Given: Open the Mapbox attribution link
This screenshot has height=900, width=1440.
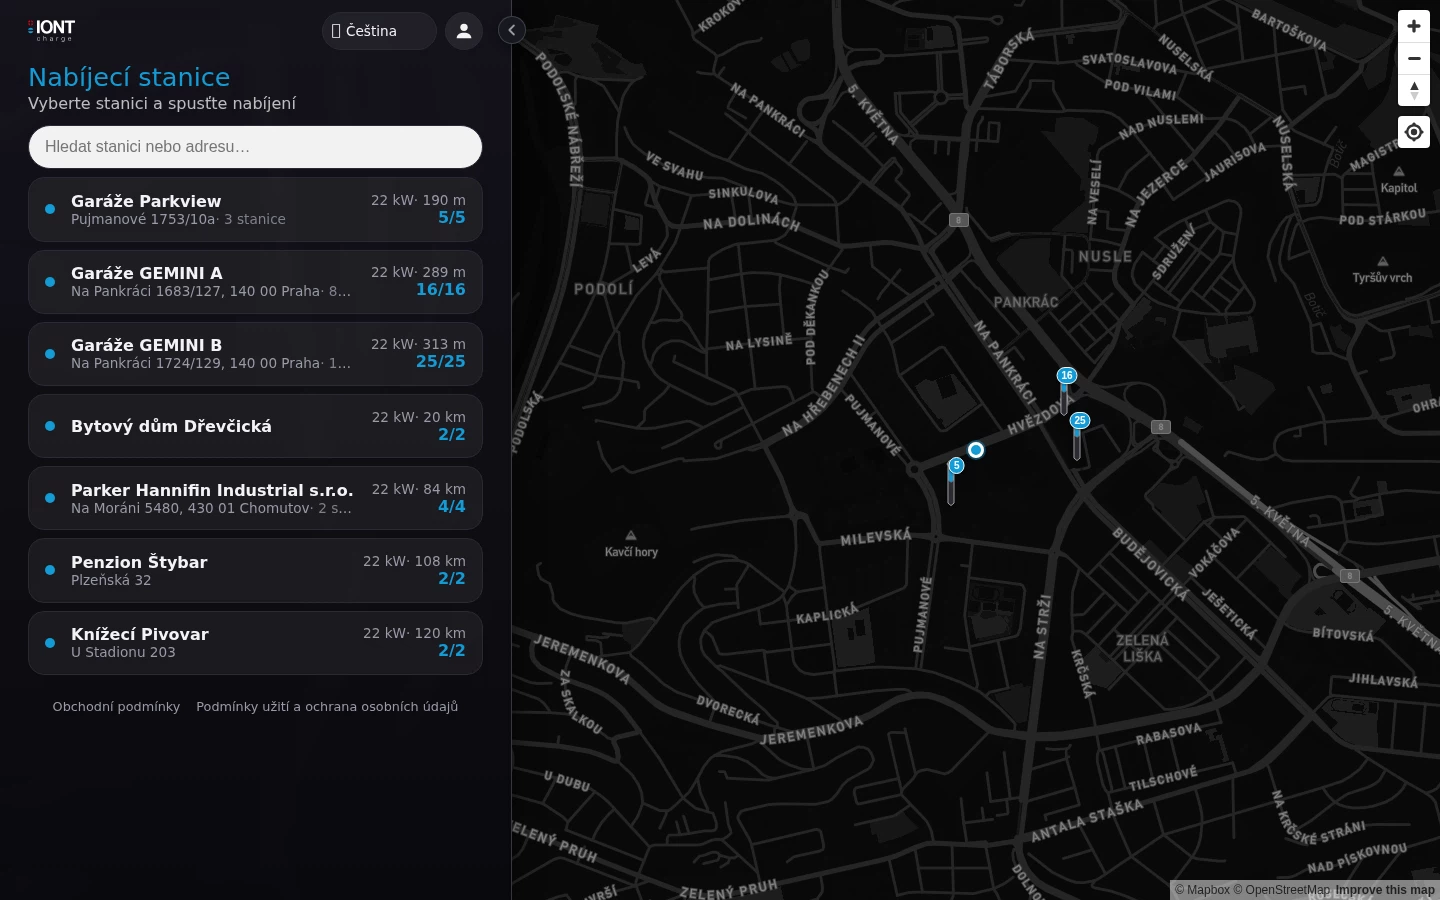Looking at the screenshot, I should 1202,890.
